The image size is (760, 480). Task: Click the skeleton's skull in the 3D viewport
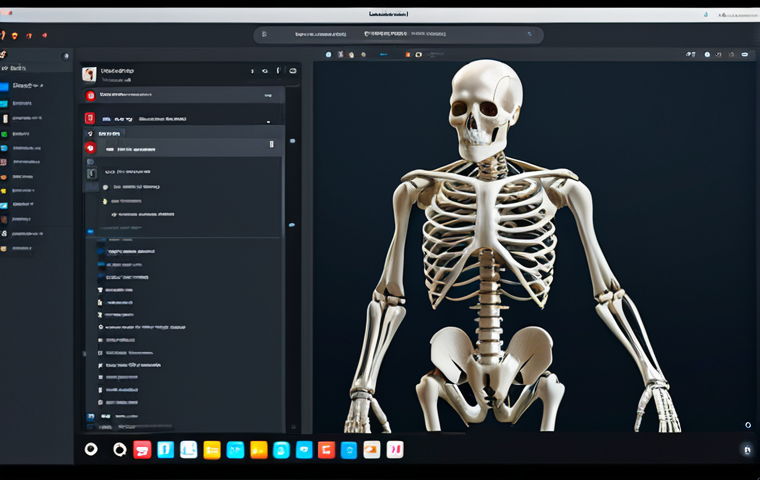click(x=486, y=109)
